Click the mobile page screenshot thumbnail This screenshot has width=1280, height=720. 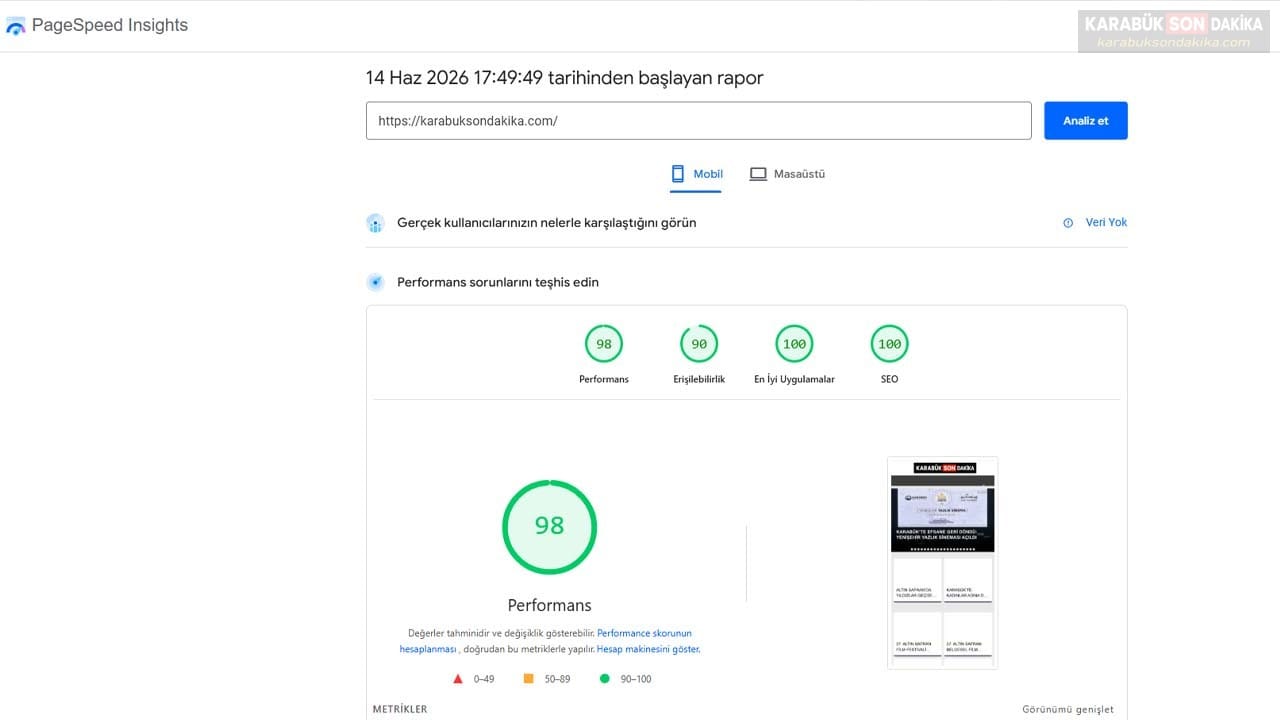pos(942,563)
